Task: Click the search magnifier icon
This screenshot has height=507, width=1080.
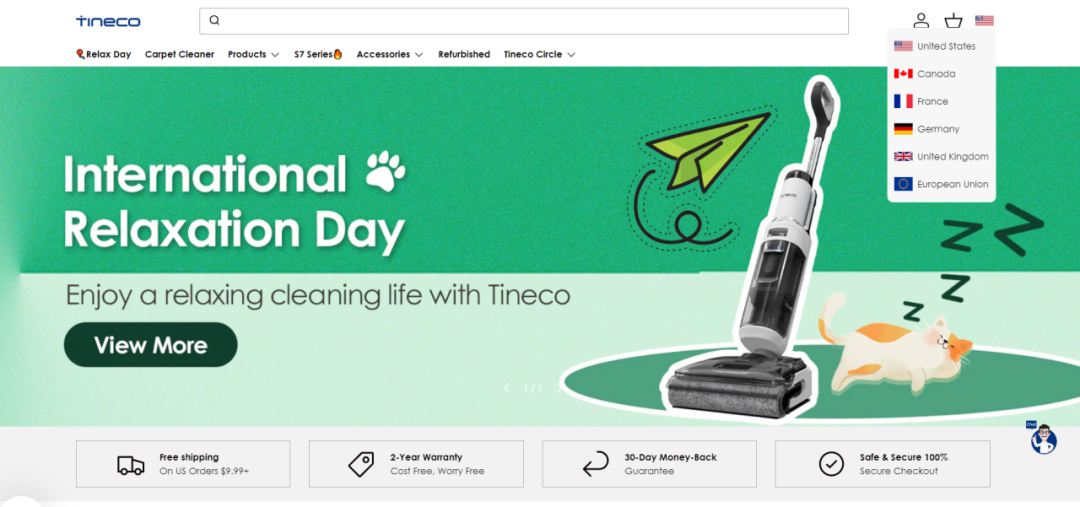Action: [214, 21]
